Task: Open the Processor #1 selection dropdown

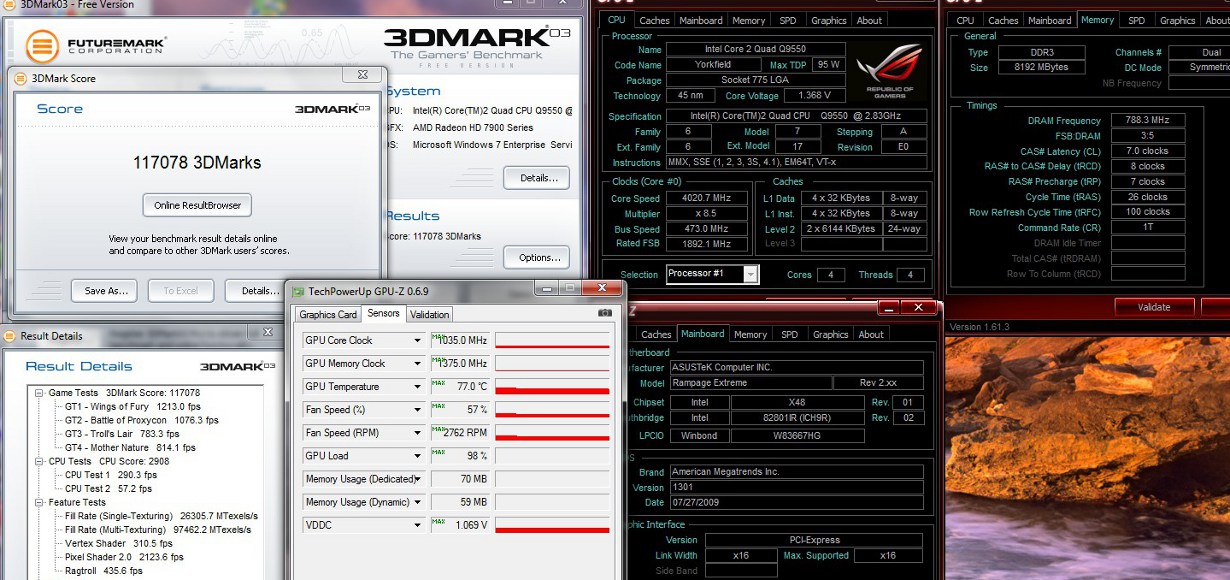Action: click(750, 274)
